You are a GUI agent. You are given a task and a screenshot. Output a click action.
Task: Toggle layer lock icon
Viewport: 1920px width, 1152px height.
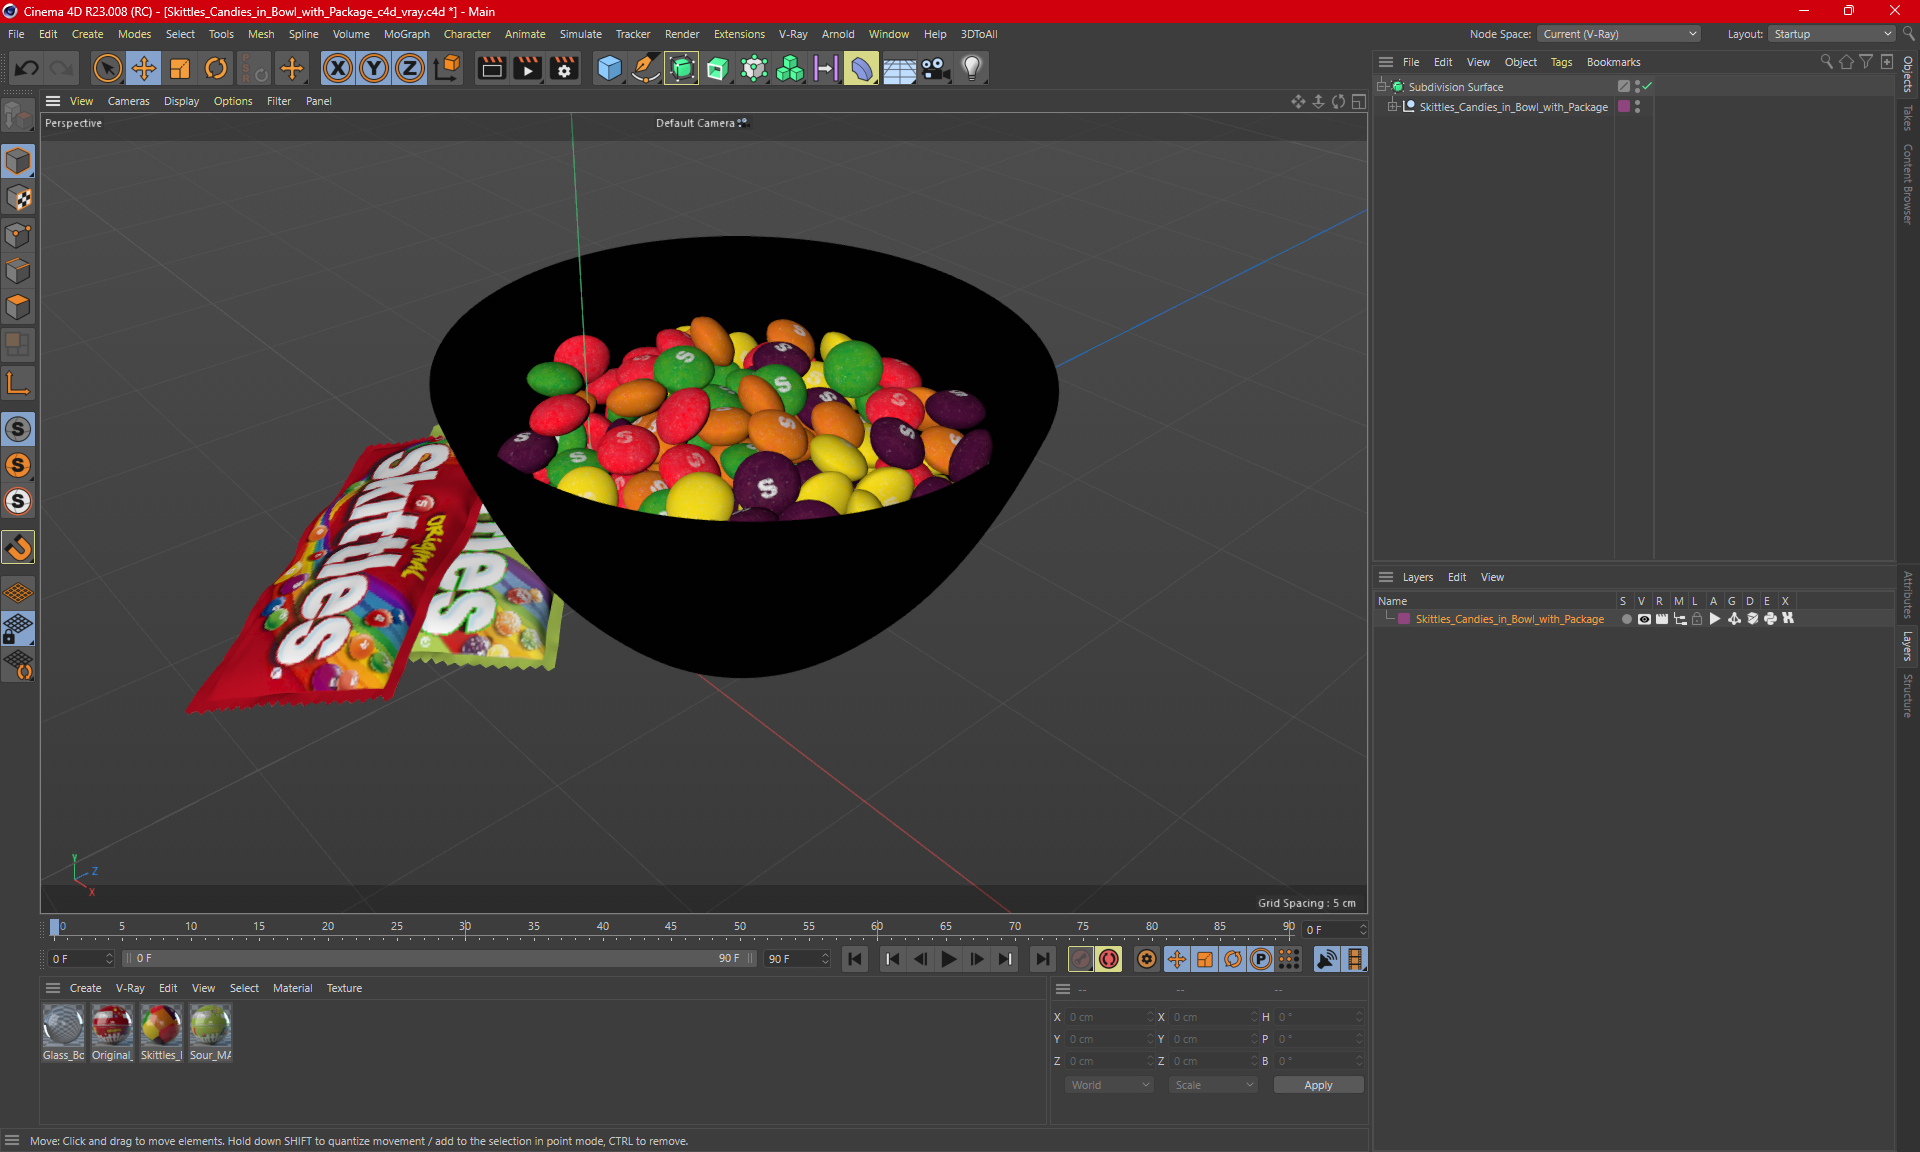pos(1697,619)
